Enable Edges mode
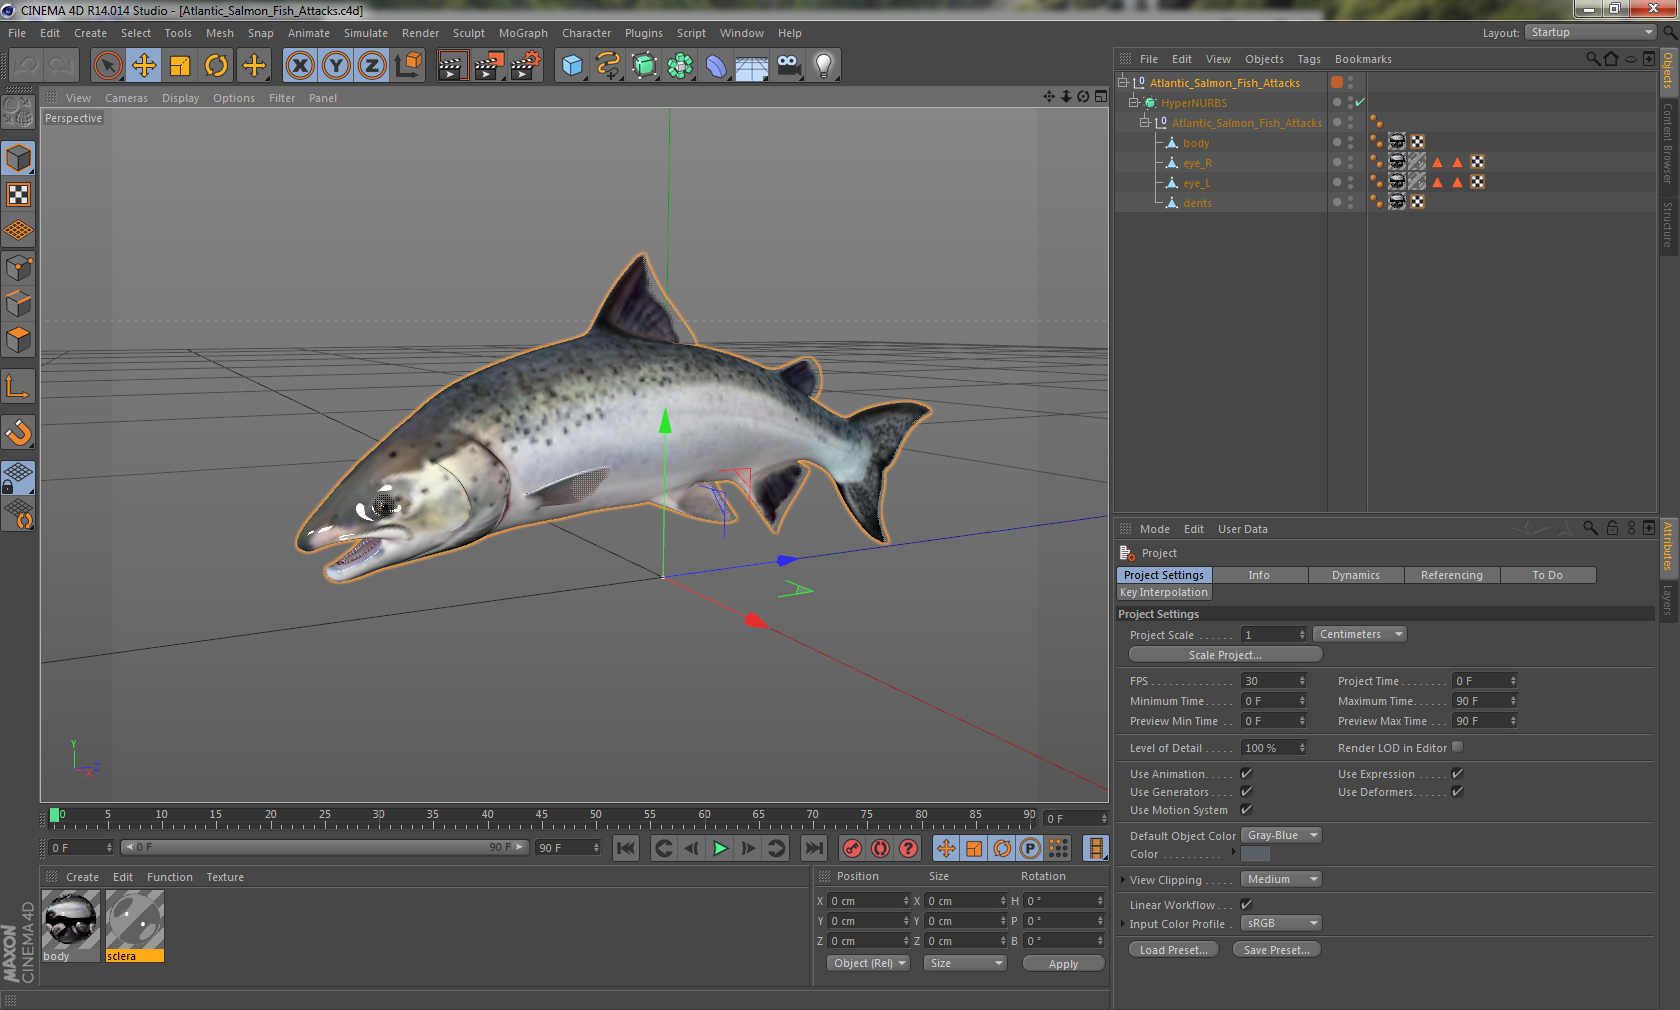This screenshot has width=1680, height=1010. tap(18, 304)
